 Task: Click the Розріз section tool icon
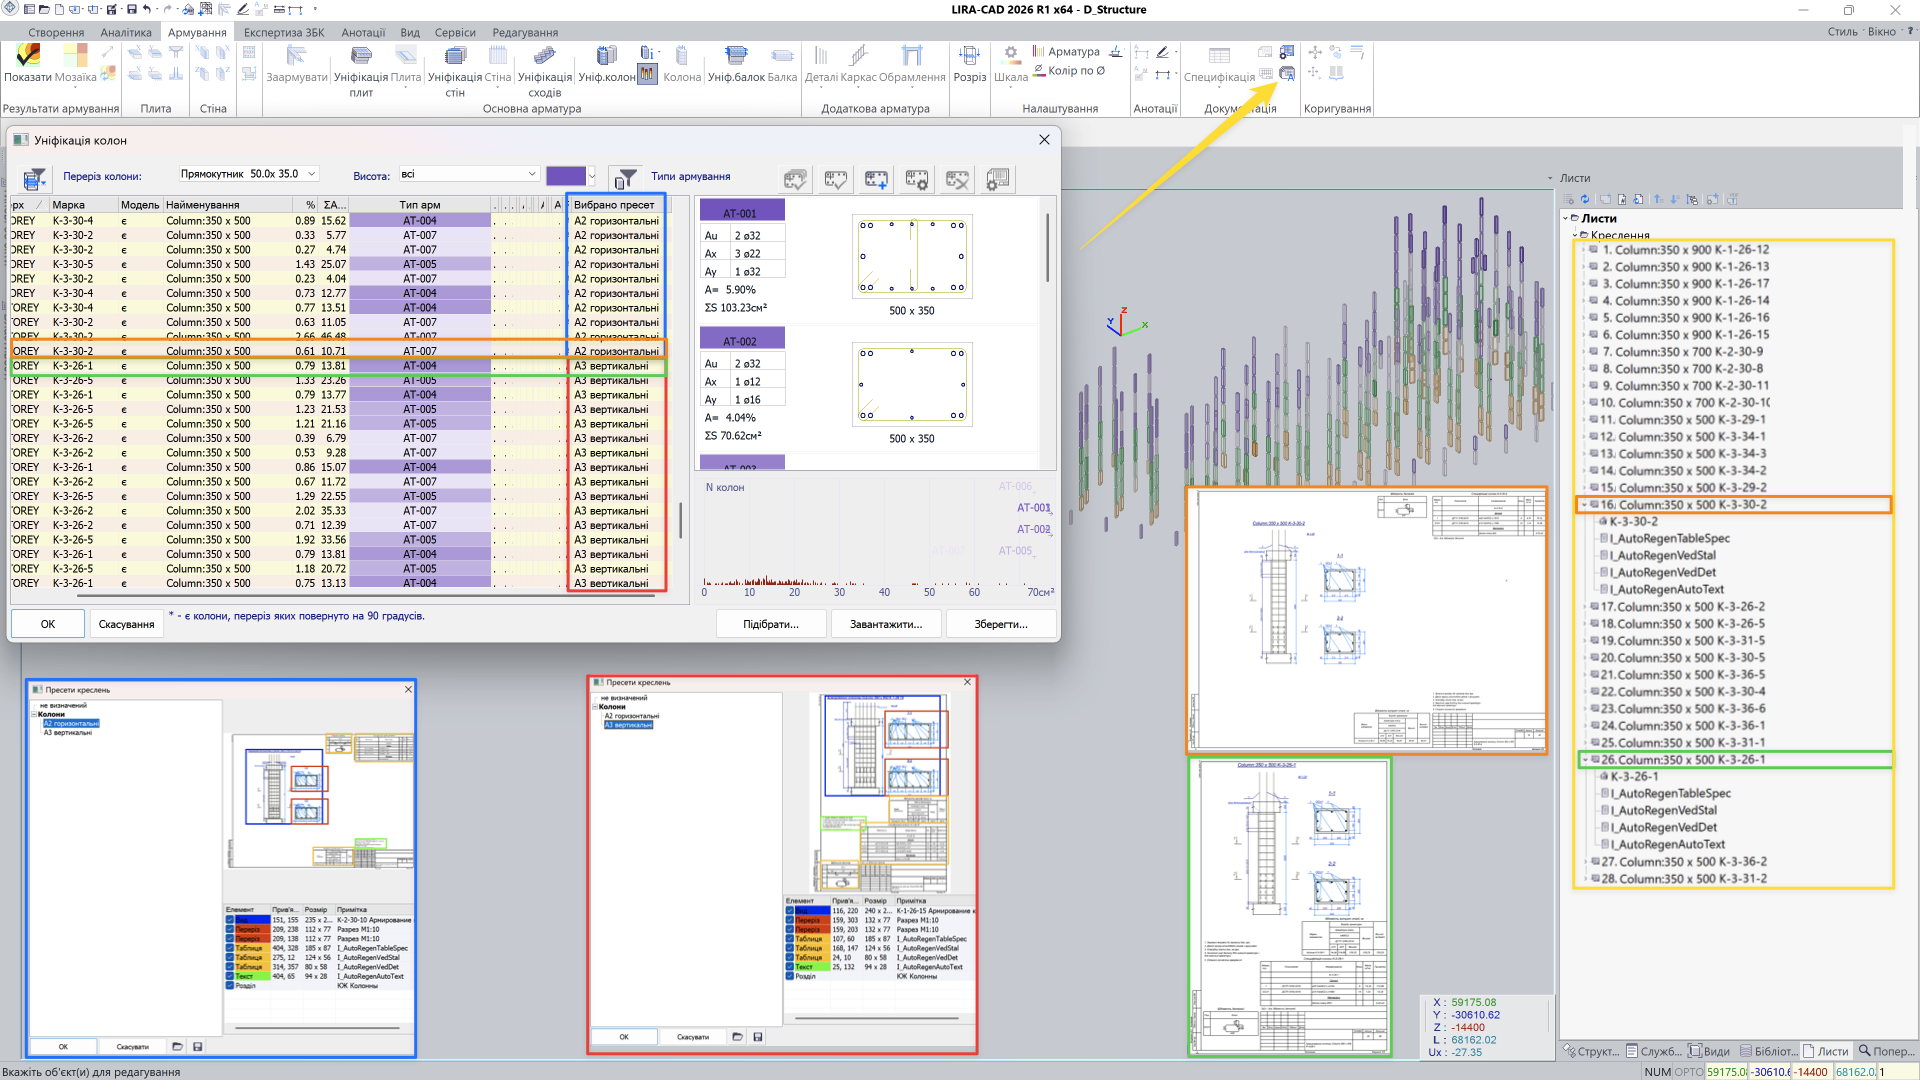click(x=969, y=57)
